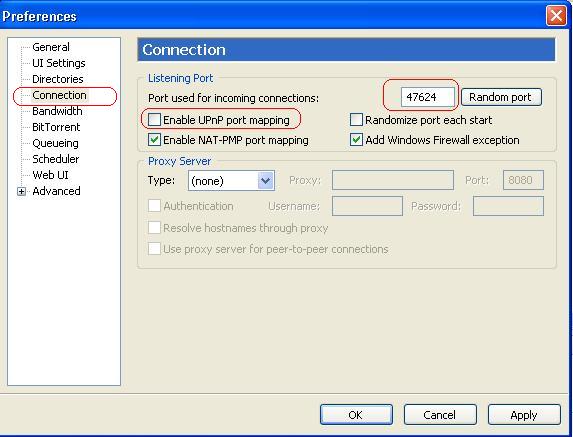Viewport: 573px width, 437px height.
Task: Apply the connection settings
Action: tap(524, 415)
